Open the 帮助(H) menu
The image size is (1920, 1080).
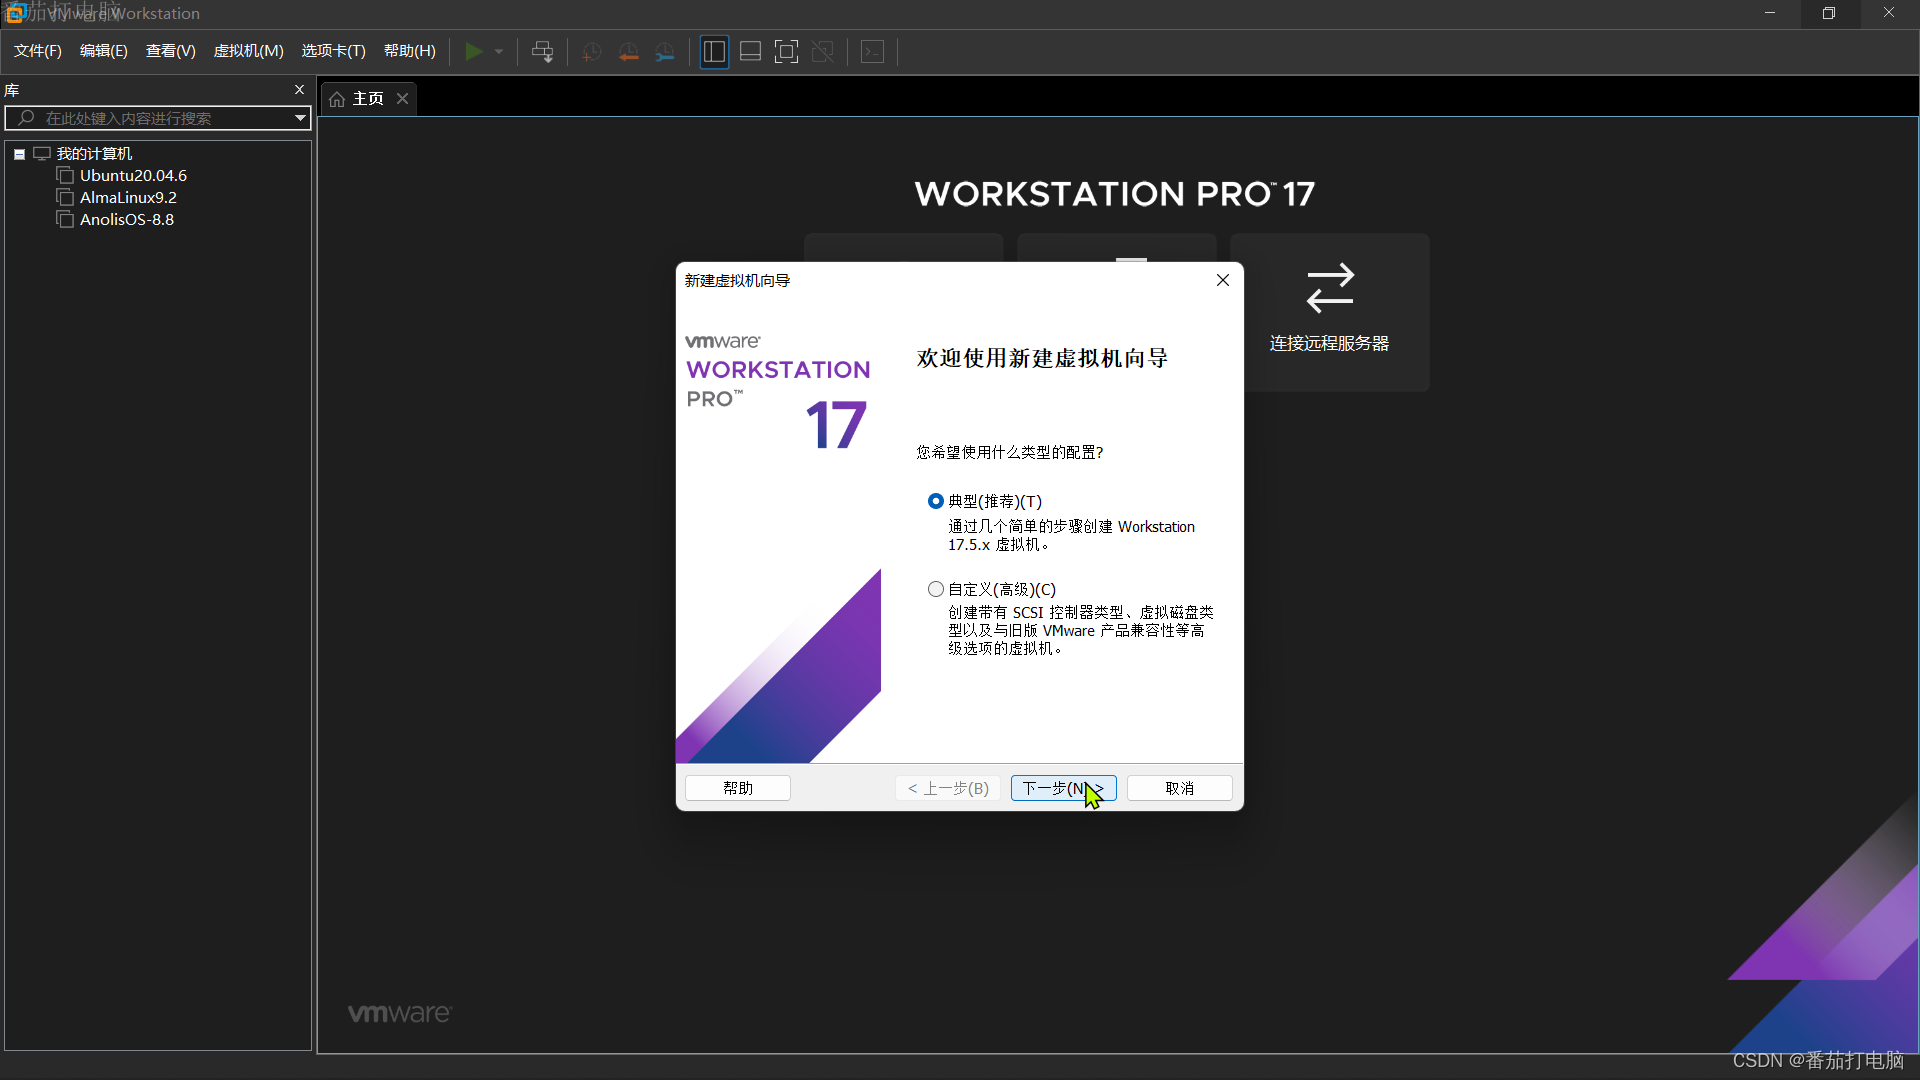click(x=410, y=51)
